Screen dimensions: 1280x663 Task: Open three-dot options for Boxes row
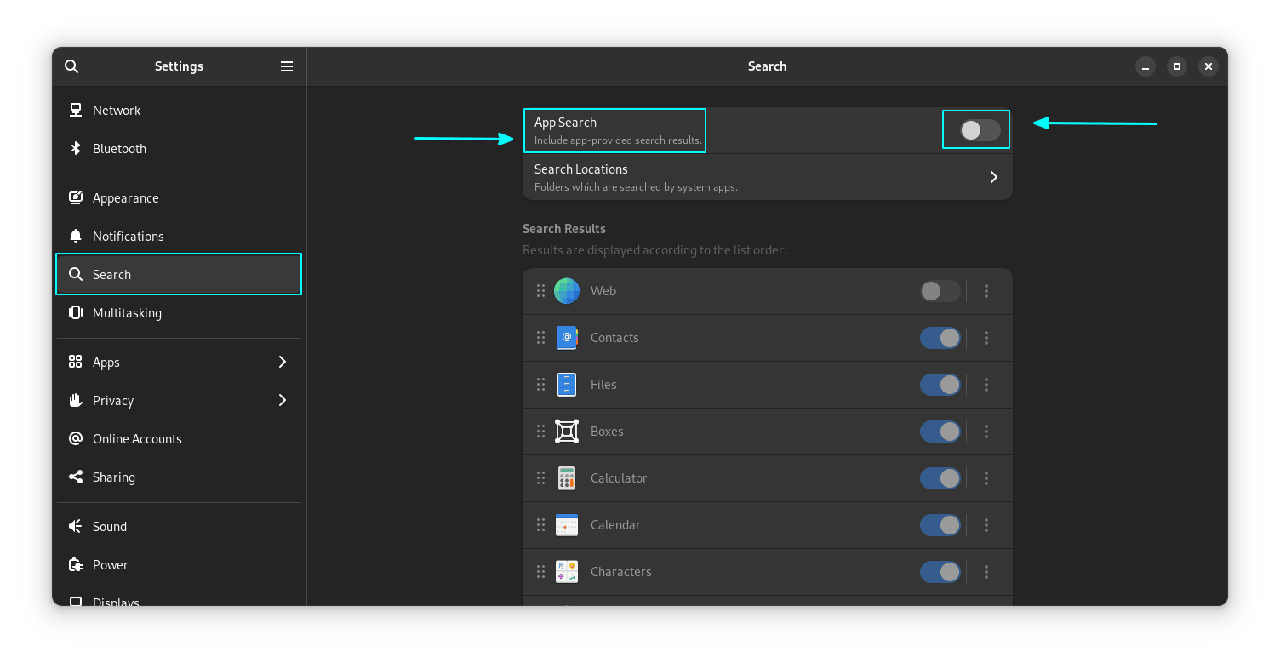(x=986, y=431)
